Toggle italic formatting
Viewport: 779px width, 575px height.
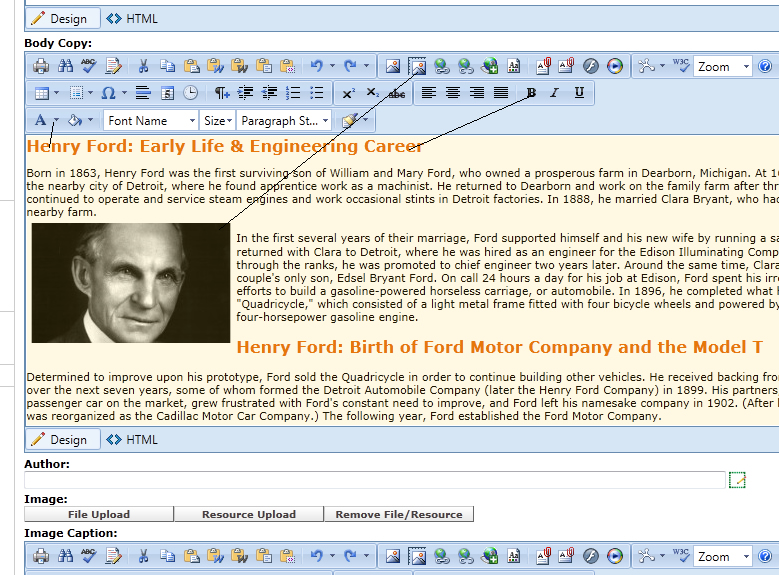pos(555,93)
